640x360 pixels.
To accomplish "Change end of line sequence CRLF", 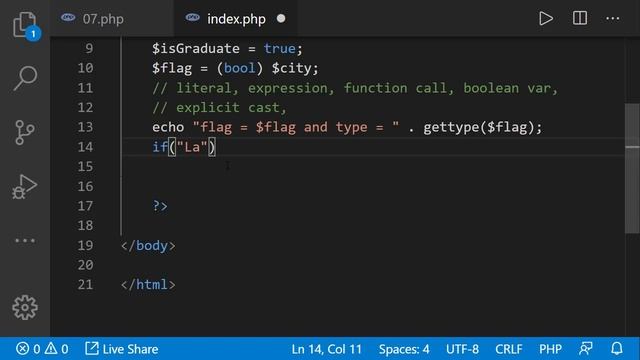I will (x=509, y=349).
